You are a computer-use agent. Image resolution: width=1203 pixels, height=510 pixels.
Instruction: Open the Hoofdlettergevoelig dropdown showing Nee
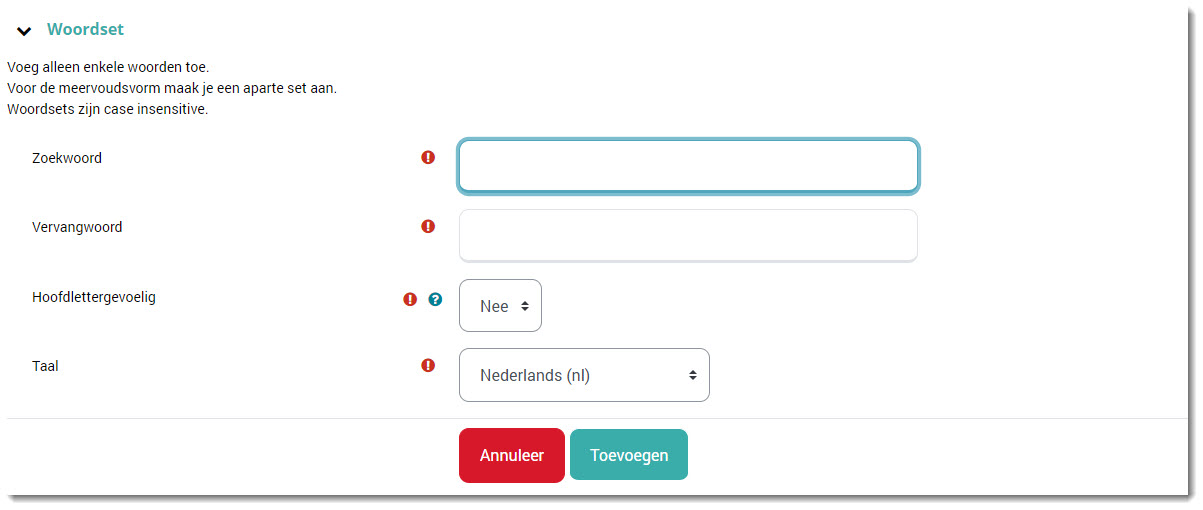click(x=500, y=306)
